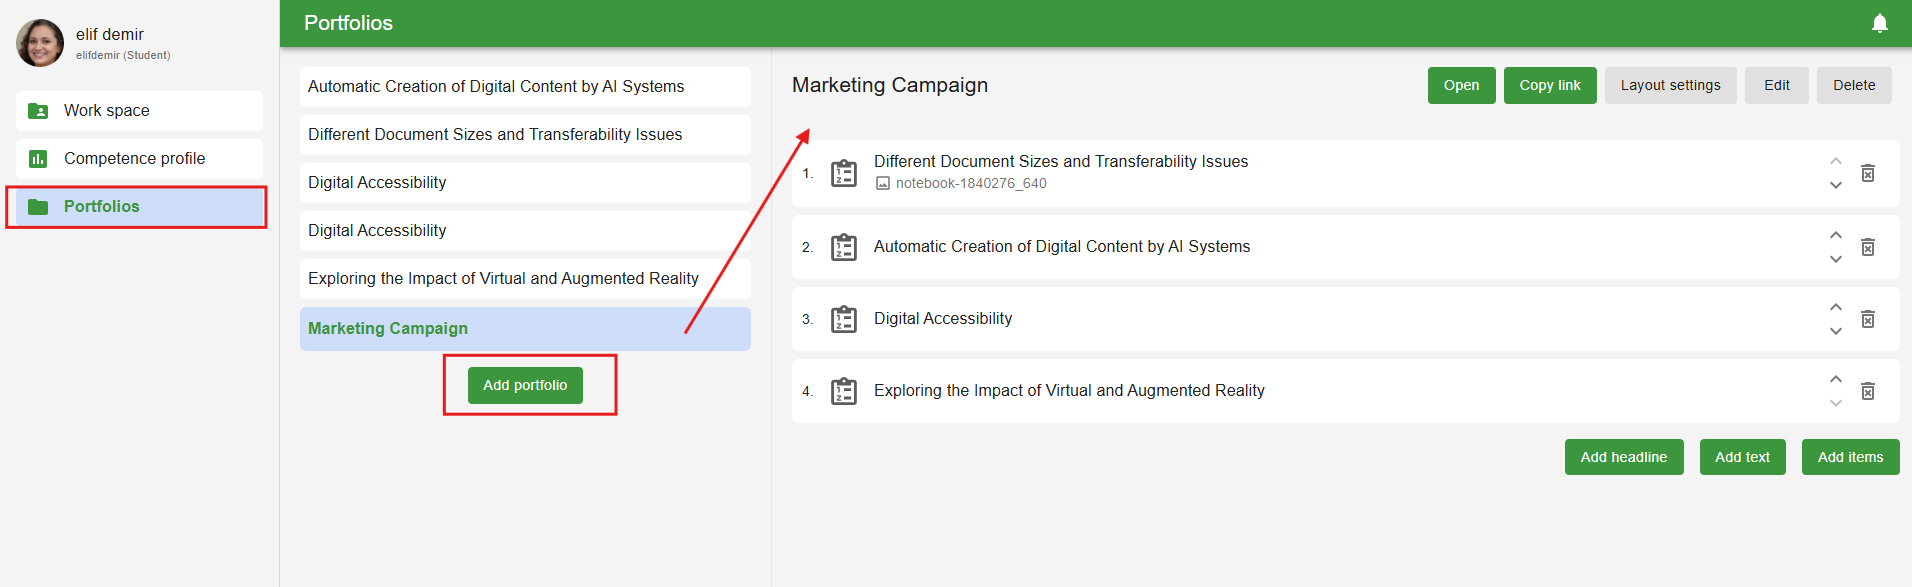Move Different Document Sizes item down

1835,185
